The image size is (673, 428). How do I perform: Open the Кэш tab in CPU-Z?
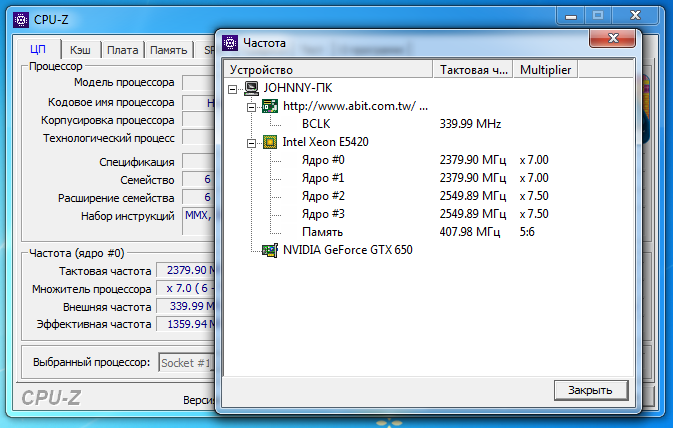(x=81, y=50)
